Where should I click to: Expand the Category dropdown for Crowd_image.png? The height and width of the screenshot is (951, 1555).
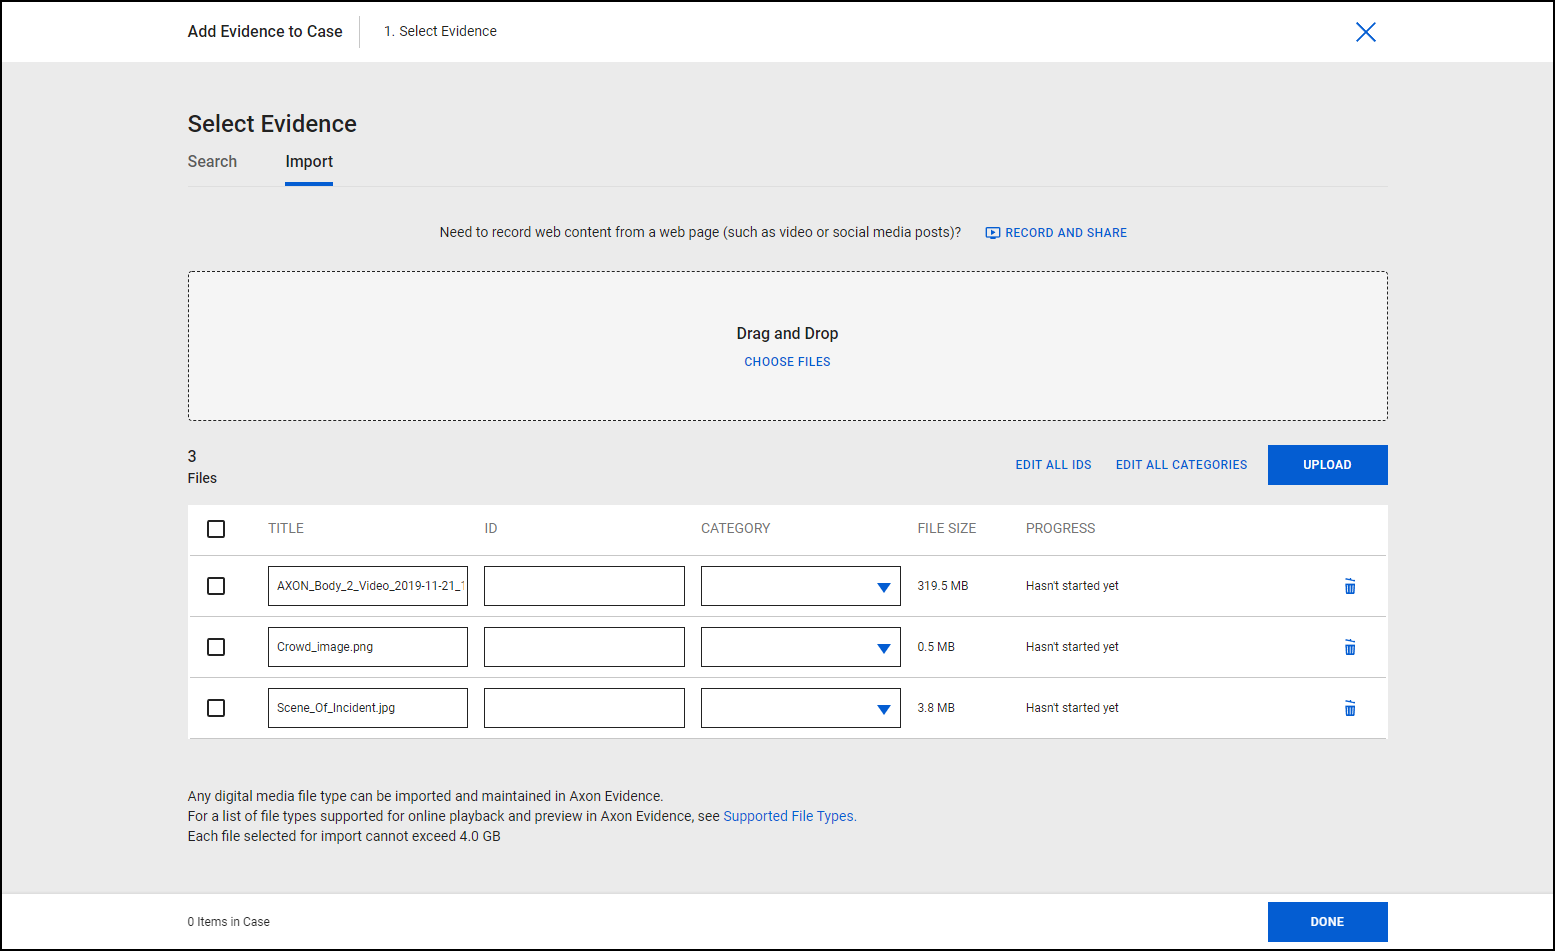[x=883, y=647]
